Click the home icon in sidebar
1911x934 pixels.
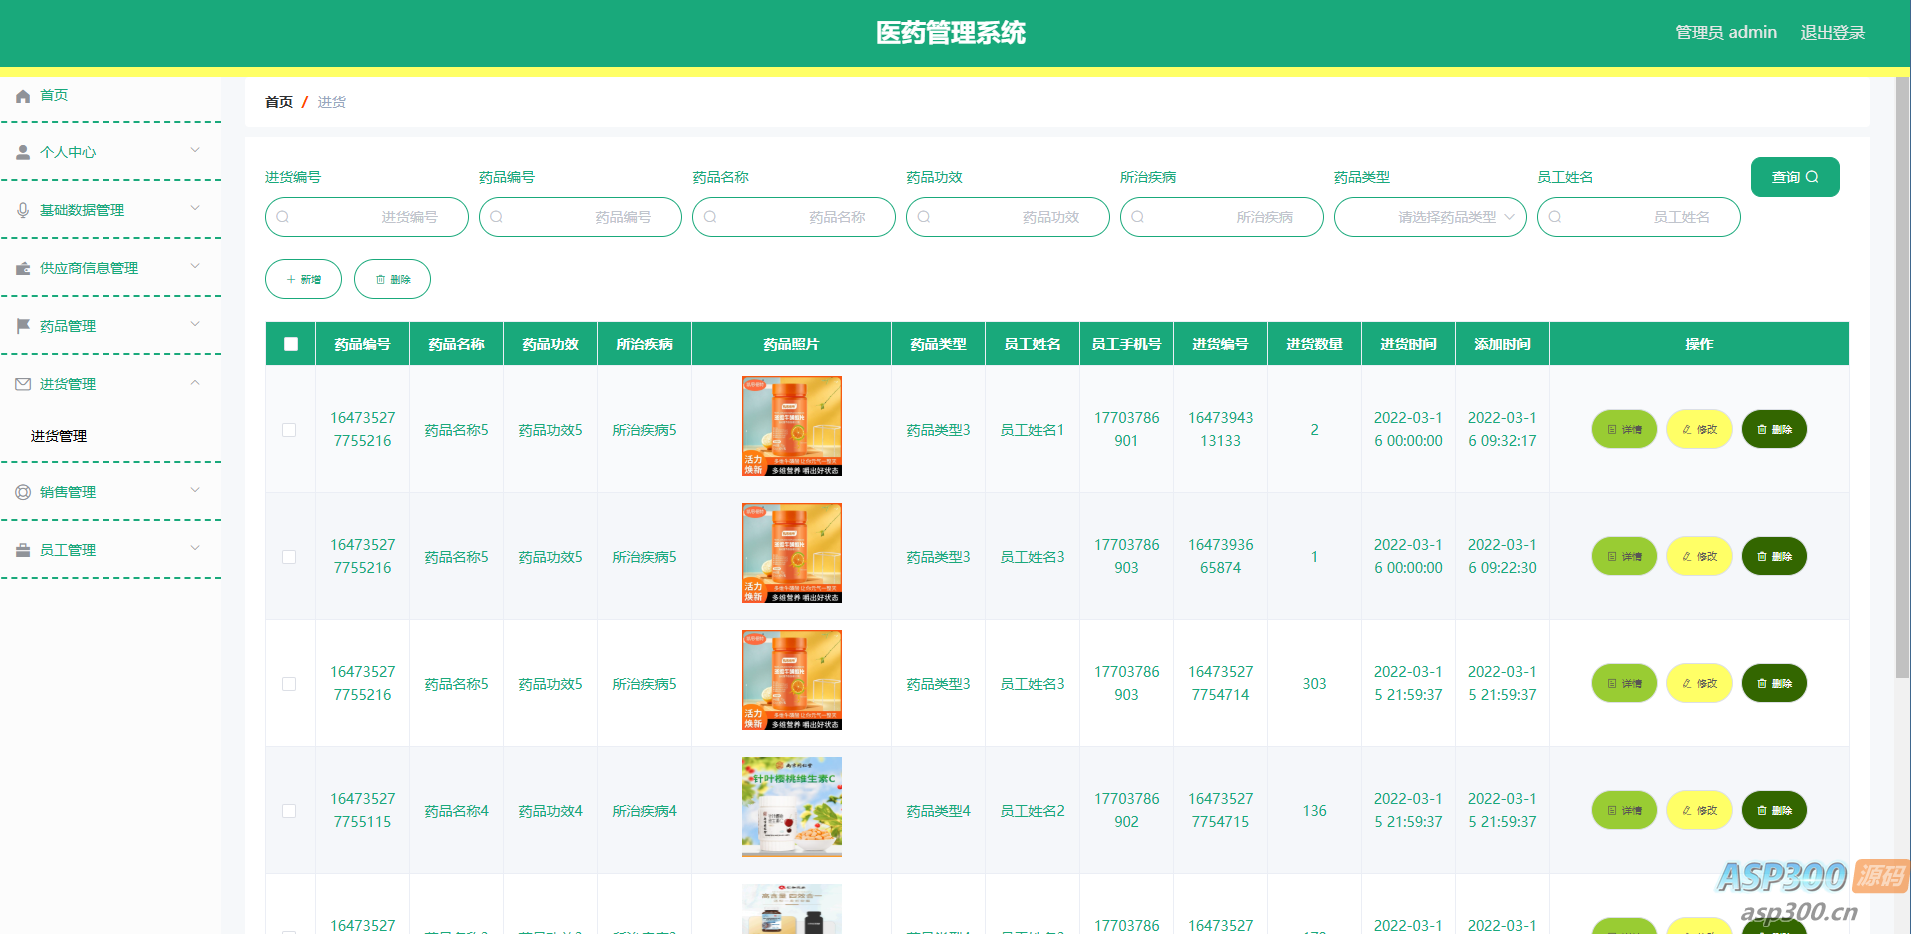23,96
